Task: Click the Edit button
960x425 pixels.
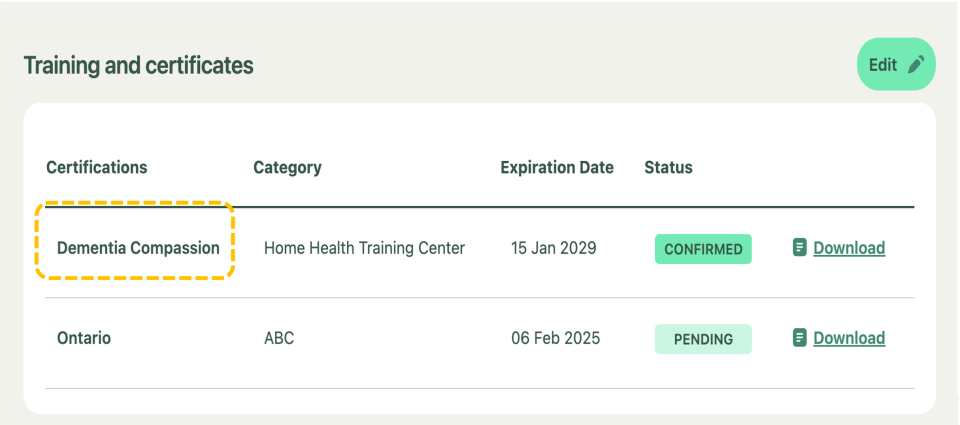Action: [x=896, y=65]
